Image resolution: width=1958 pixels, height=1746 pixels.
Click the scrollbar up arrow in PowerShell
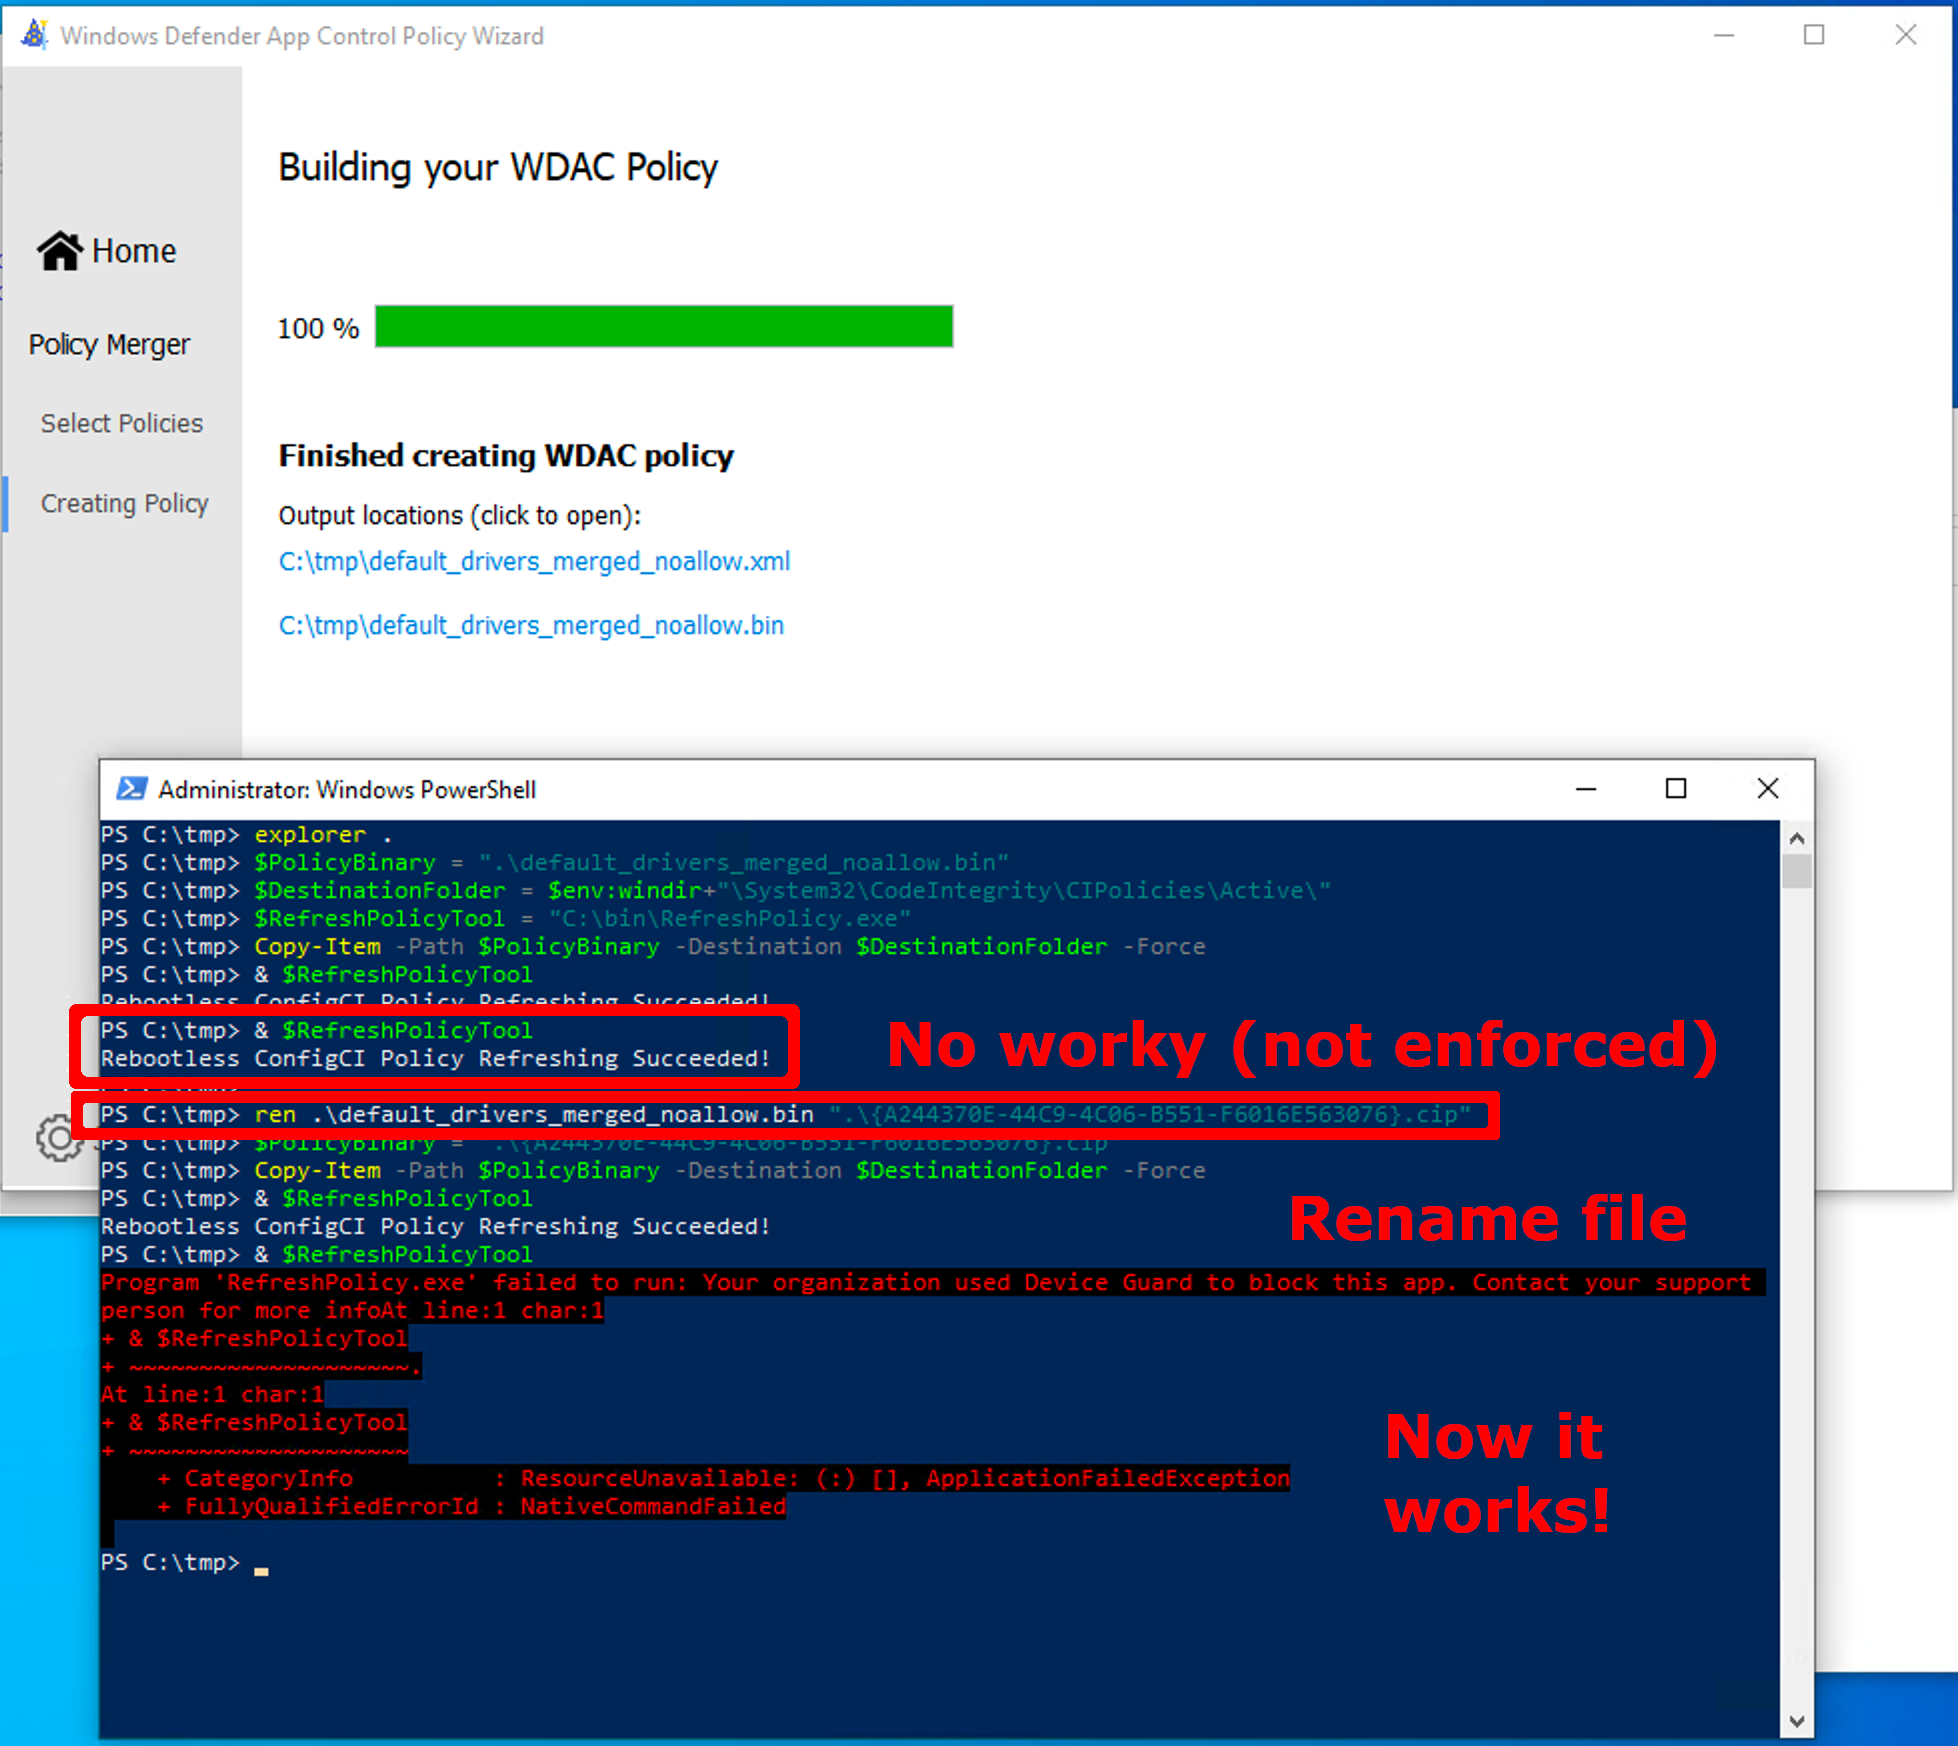tap(1797, 838)
